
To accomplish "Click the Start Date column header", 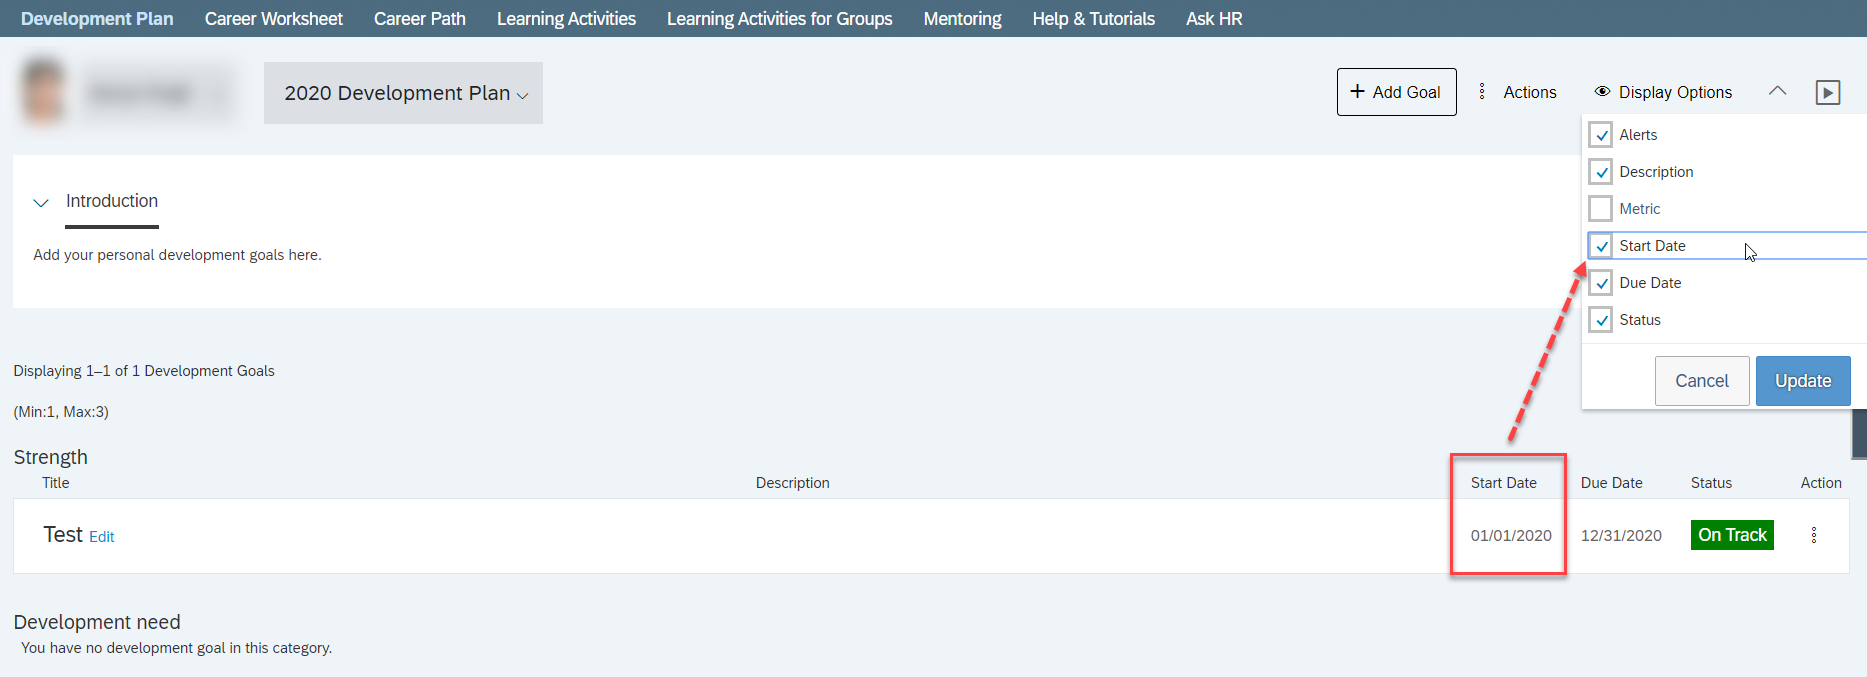I will 1503,483.
